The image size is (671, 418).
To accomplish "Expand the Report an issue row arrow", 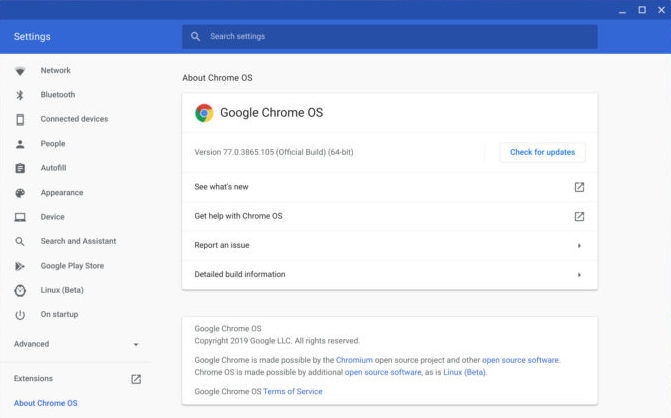I will (579, 245).
